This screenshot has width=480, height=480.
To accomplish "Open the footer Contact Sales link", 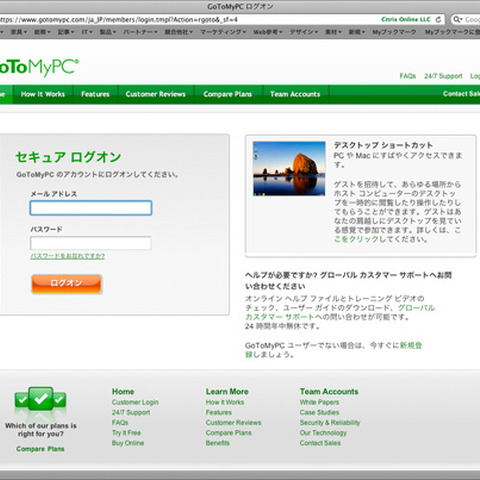I will [x=320, y=443].
